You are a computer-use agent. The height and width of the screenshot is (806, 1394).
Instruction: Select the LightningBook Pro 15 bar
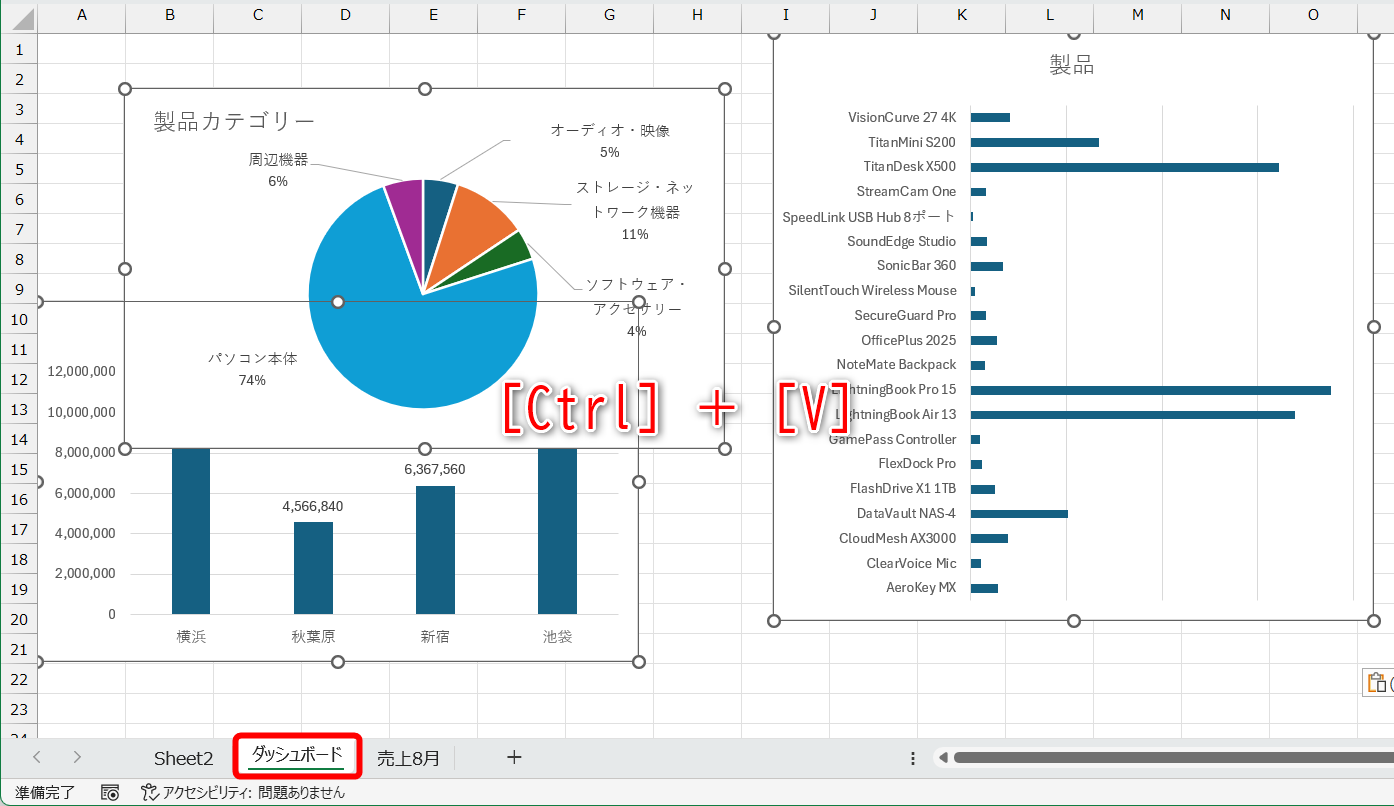(x=1151, y=390)
